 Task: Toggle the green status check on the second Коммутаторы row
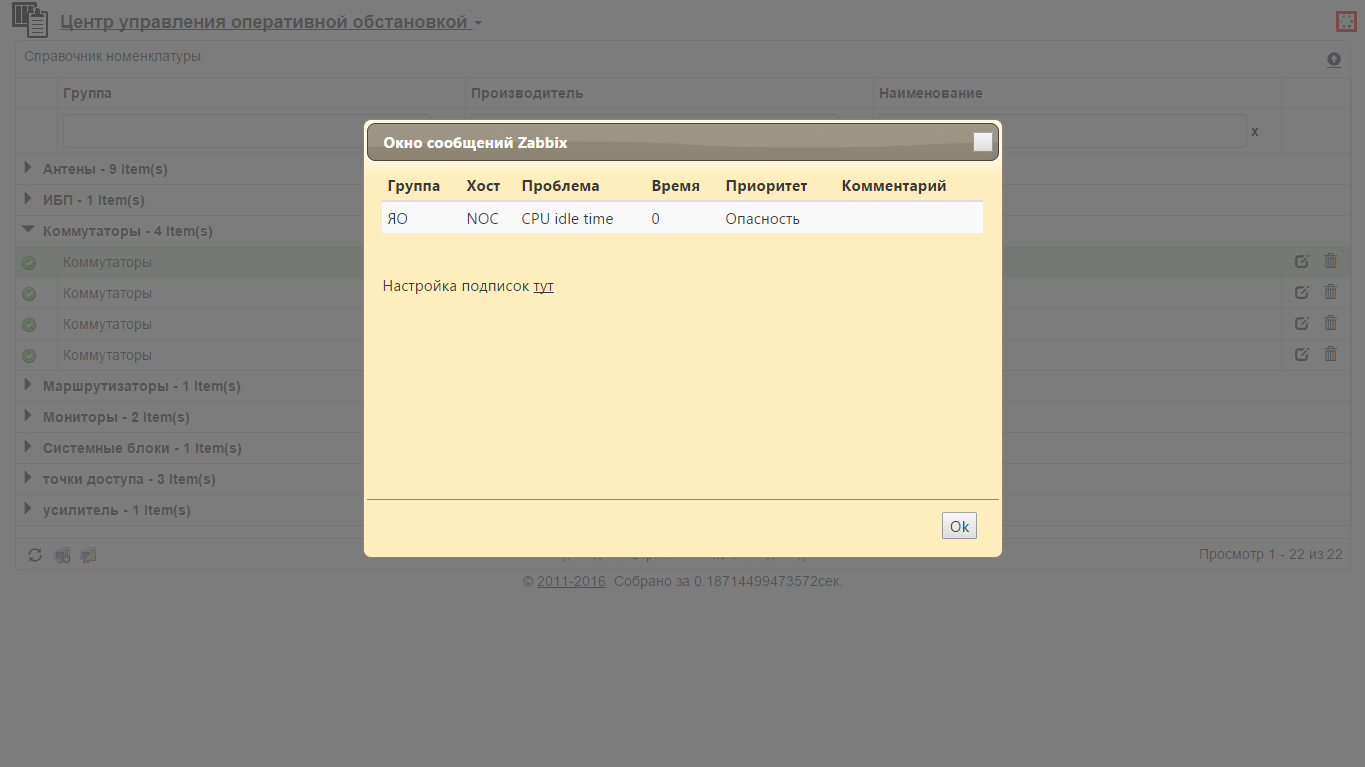point(29,294)
